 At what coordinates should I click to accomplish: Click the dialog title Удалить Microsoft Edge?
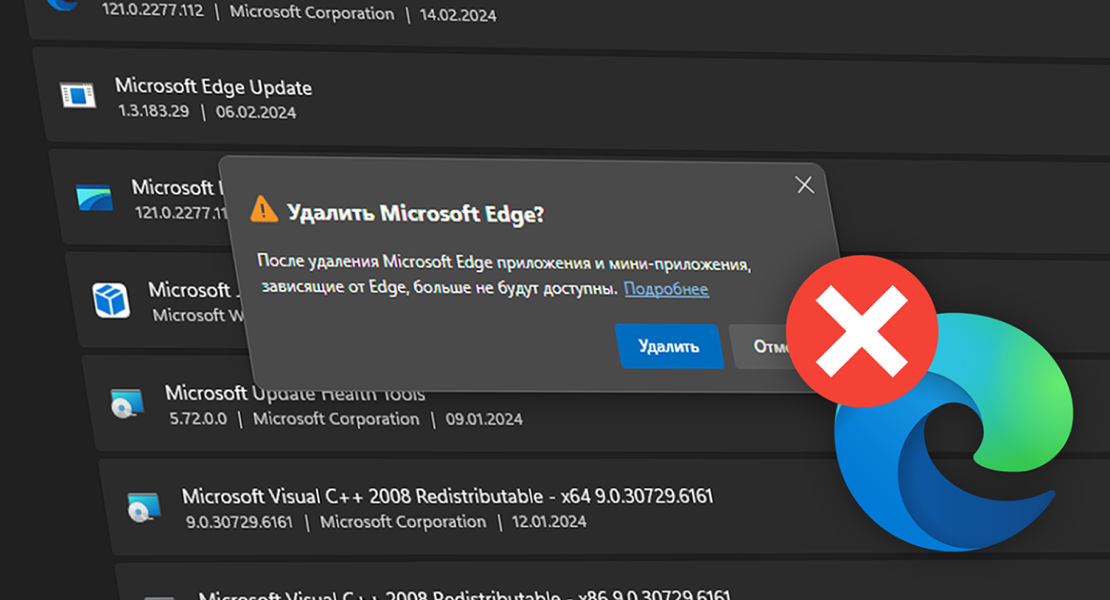[416, 213]
